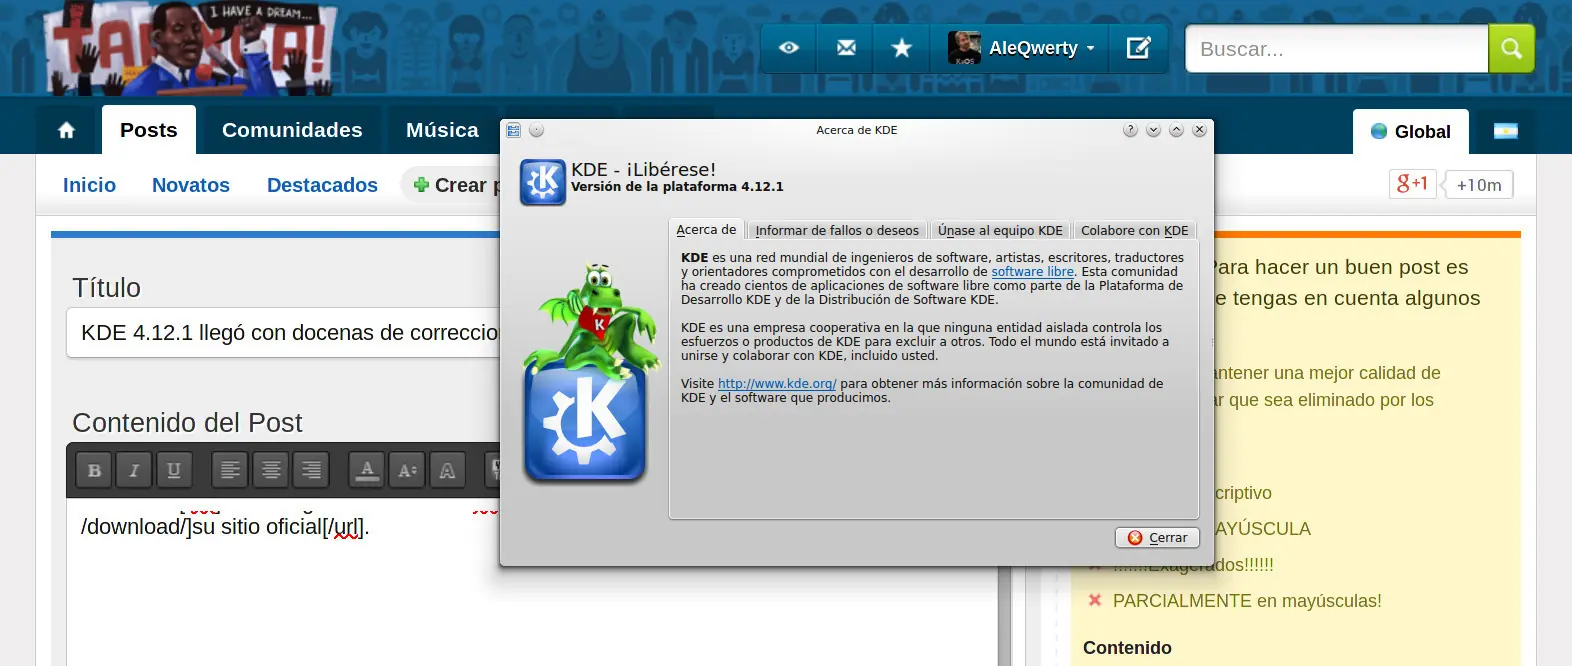Viewport: 1572px width, 666px height.
Task: Switch to the Global tab
Action: 1410,131
